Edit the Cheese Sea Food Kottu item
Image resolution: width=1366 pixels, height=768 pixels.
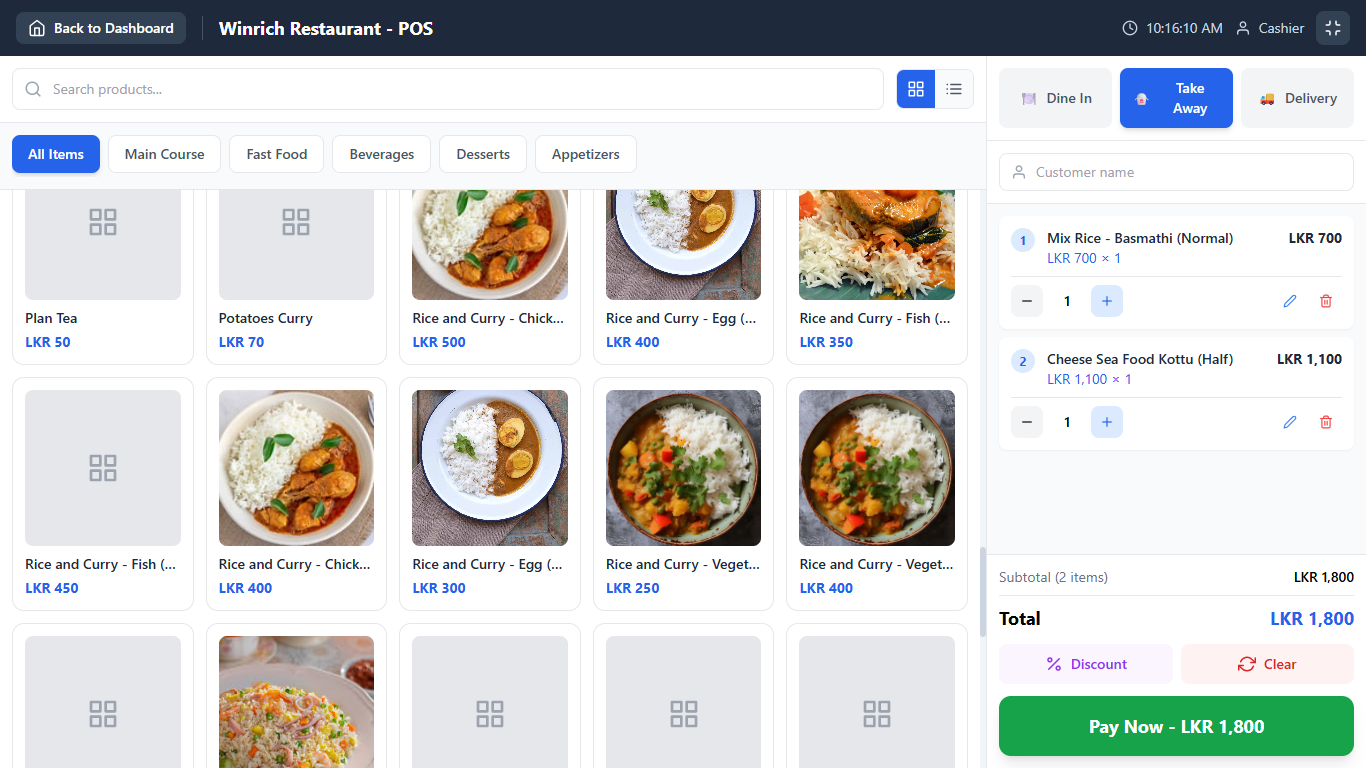coord(1289,422)
